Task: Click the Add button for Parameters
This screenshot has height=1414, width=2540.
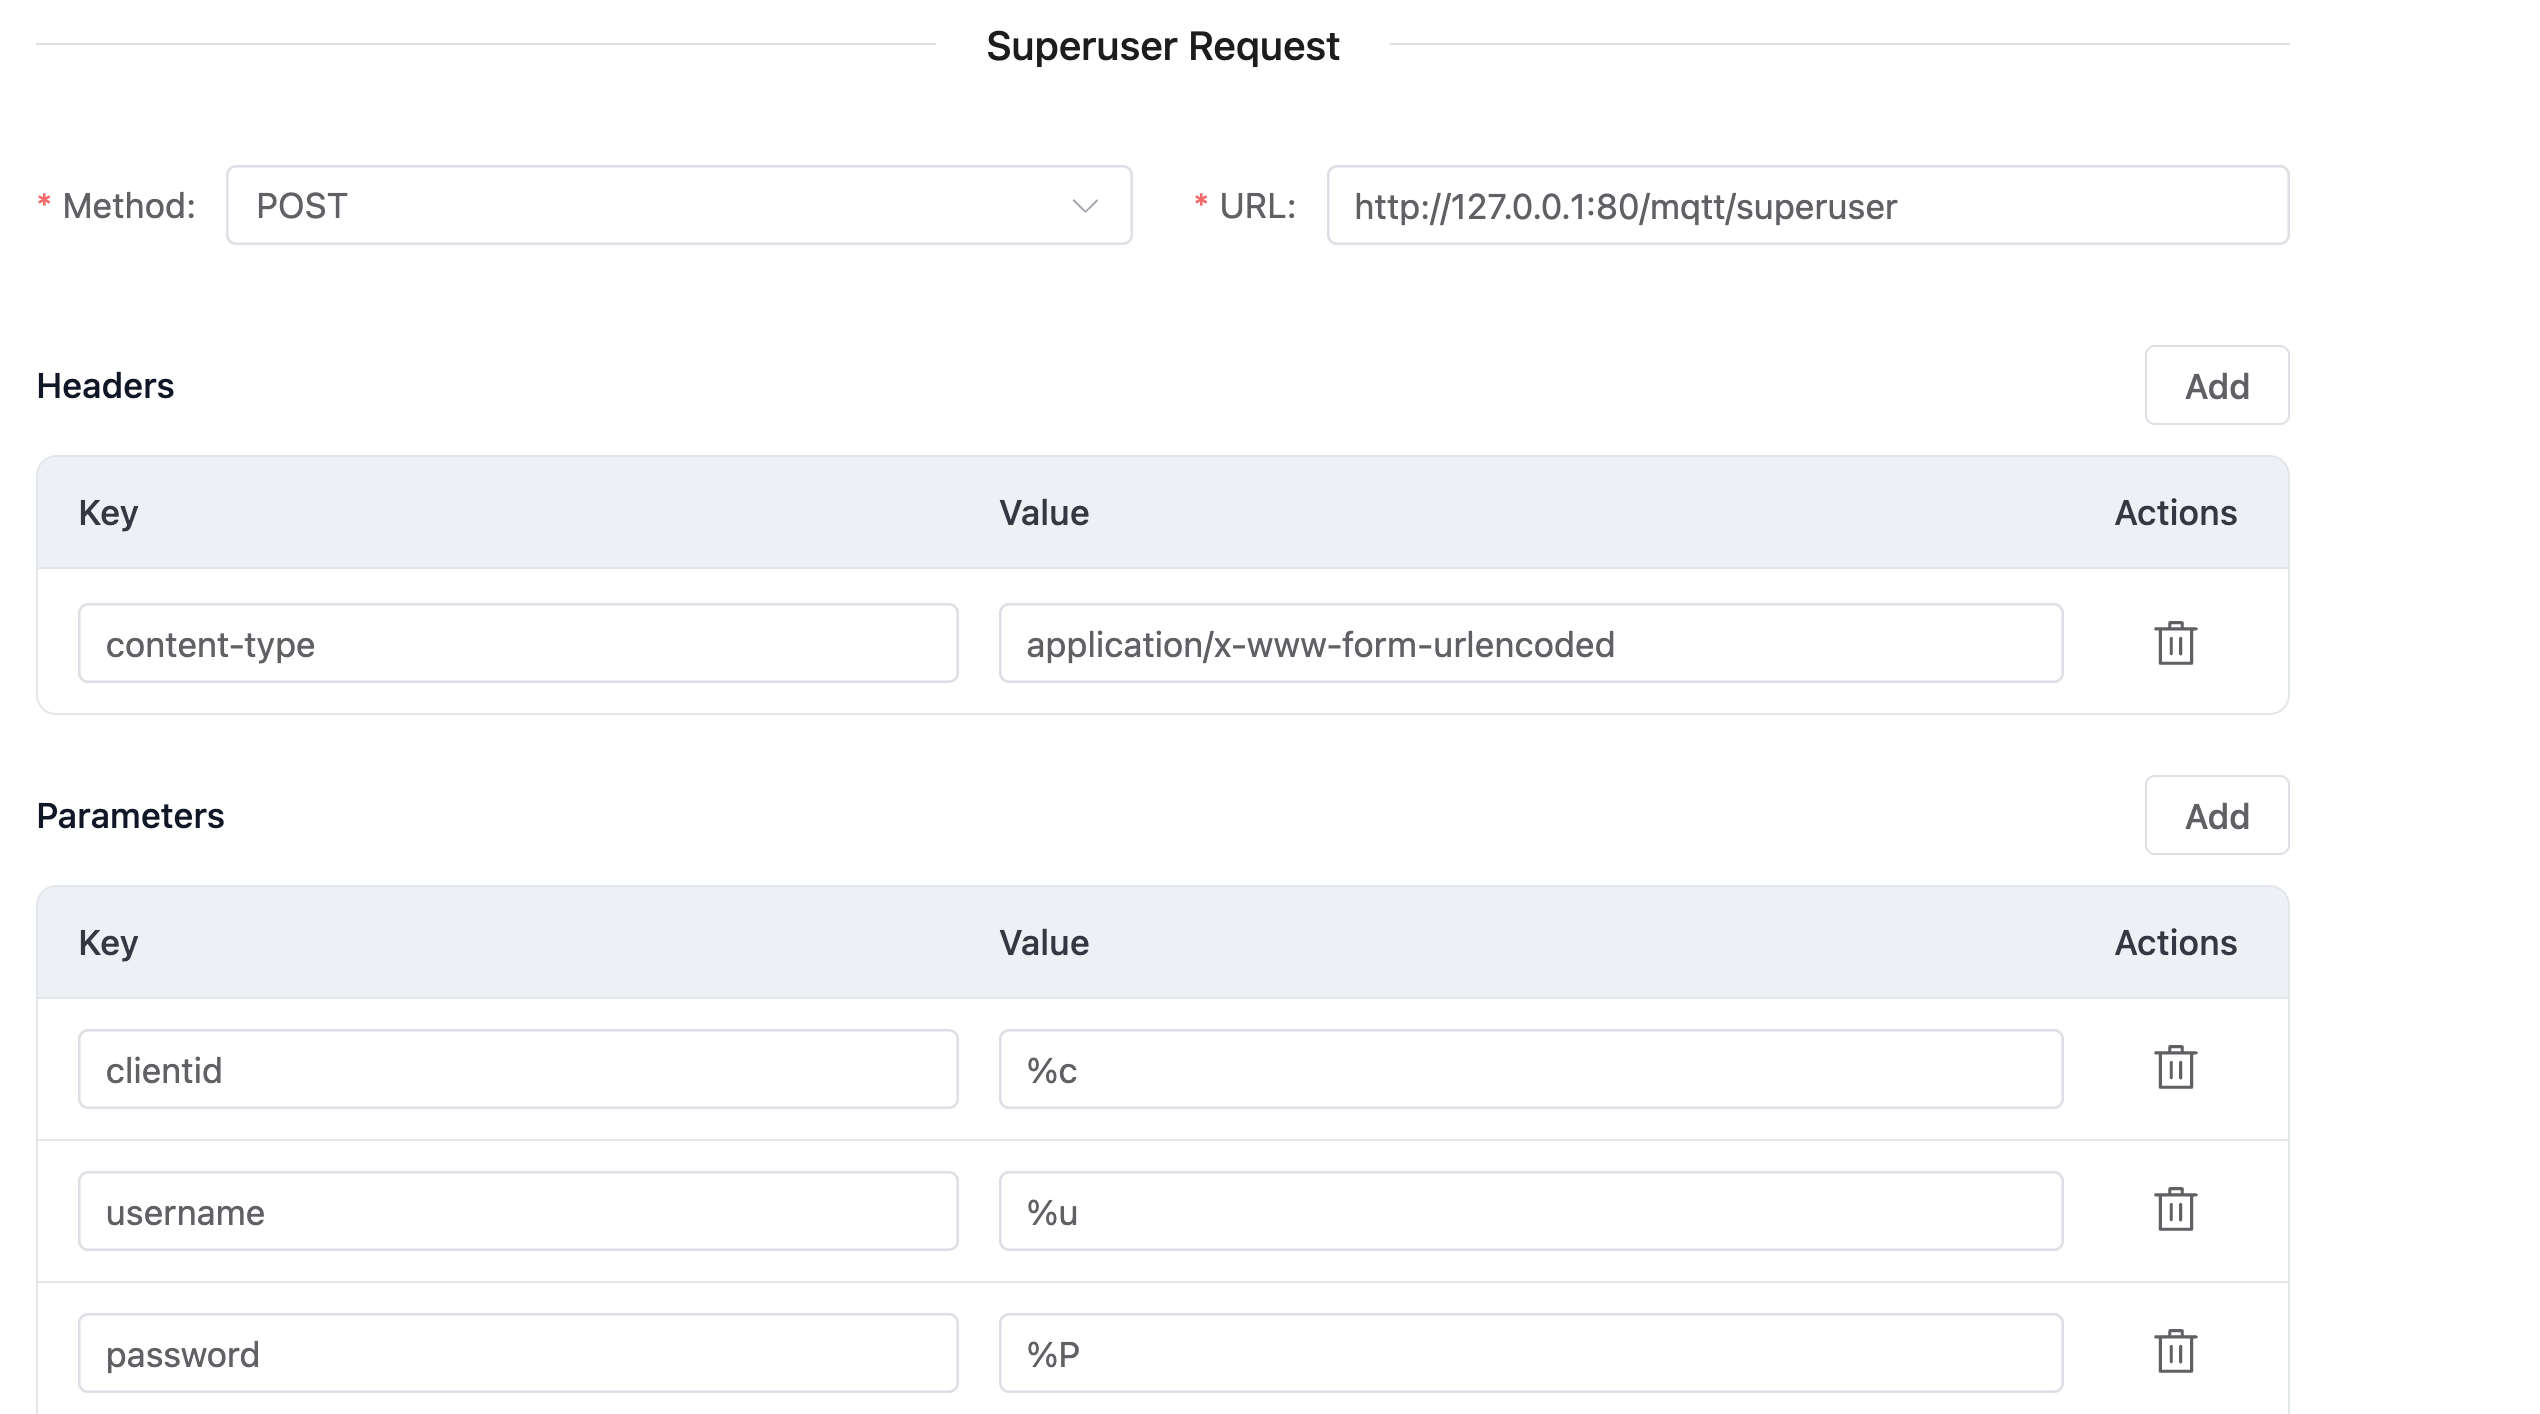Action: pos(2217,815)
